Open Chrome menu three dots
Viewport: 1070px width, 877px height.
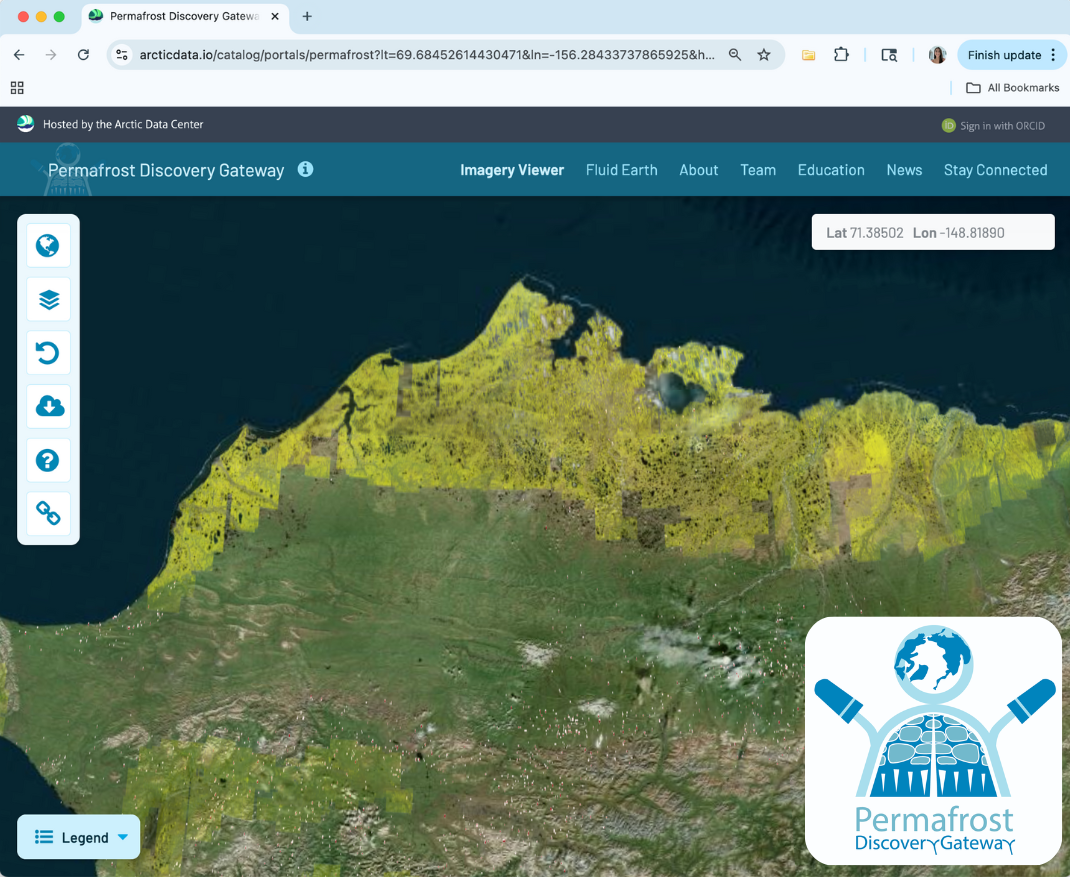click(1053, 55)
